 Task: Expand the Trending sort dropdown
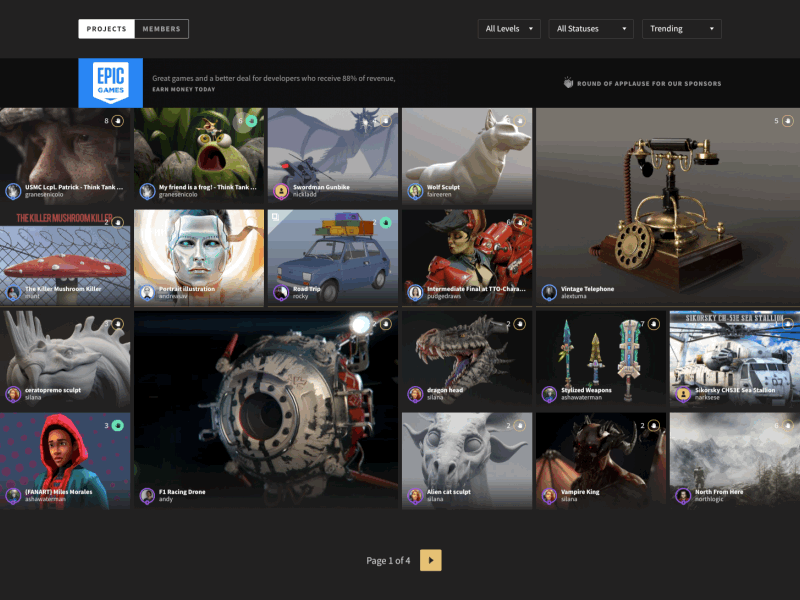[x=681, y=29]
